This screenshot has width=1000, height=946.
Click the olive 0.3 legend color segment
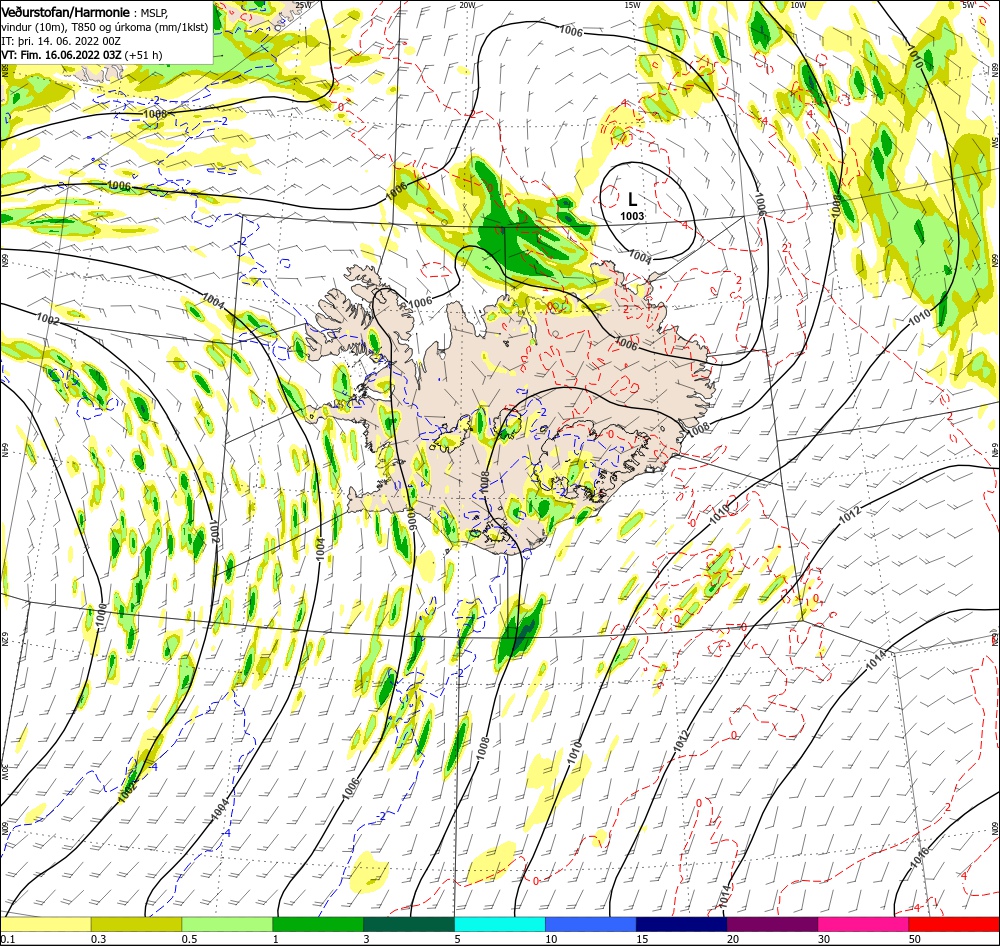click(136, 924)
